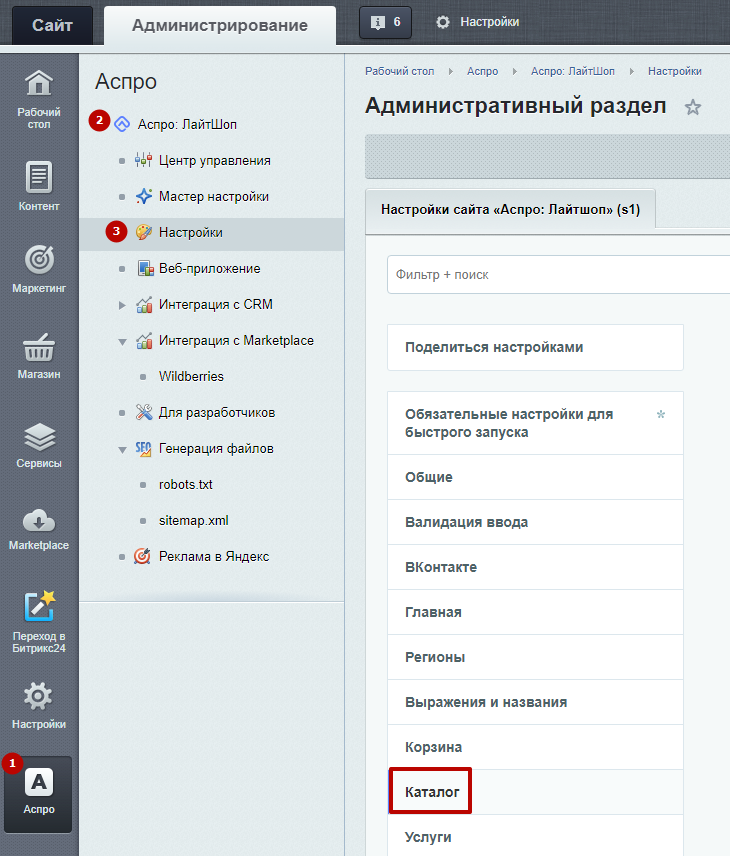Follow the Настройки breadcrumb link

tap(675, 71)
